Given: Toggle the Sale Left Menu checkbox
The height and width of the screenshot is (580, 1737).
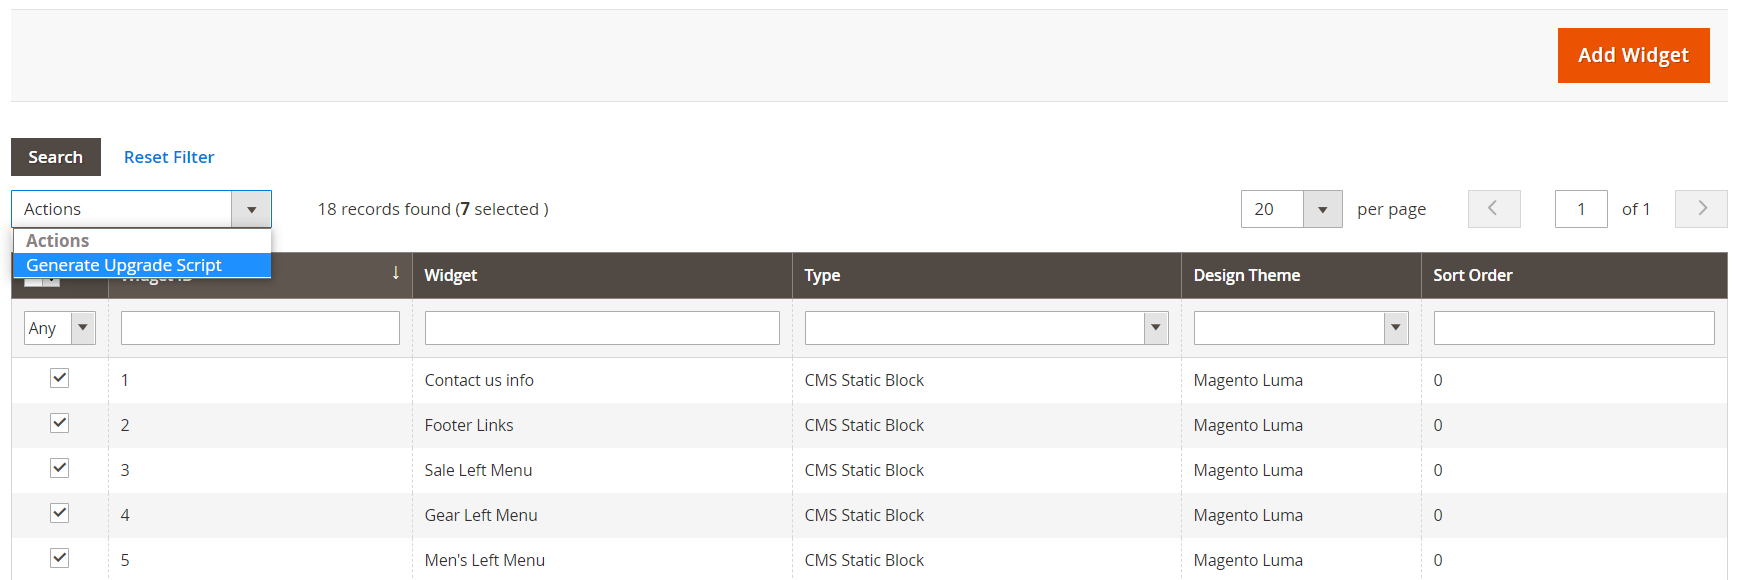Looking at the screenshot, I should (x=60, y=468).
